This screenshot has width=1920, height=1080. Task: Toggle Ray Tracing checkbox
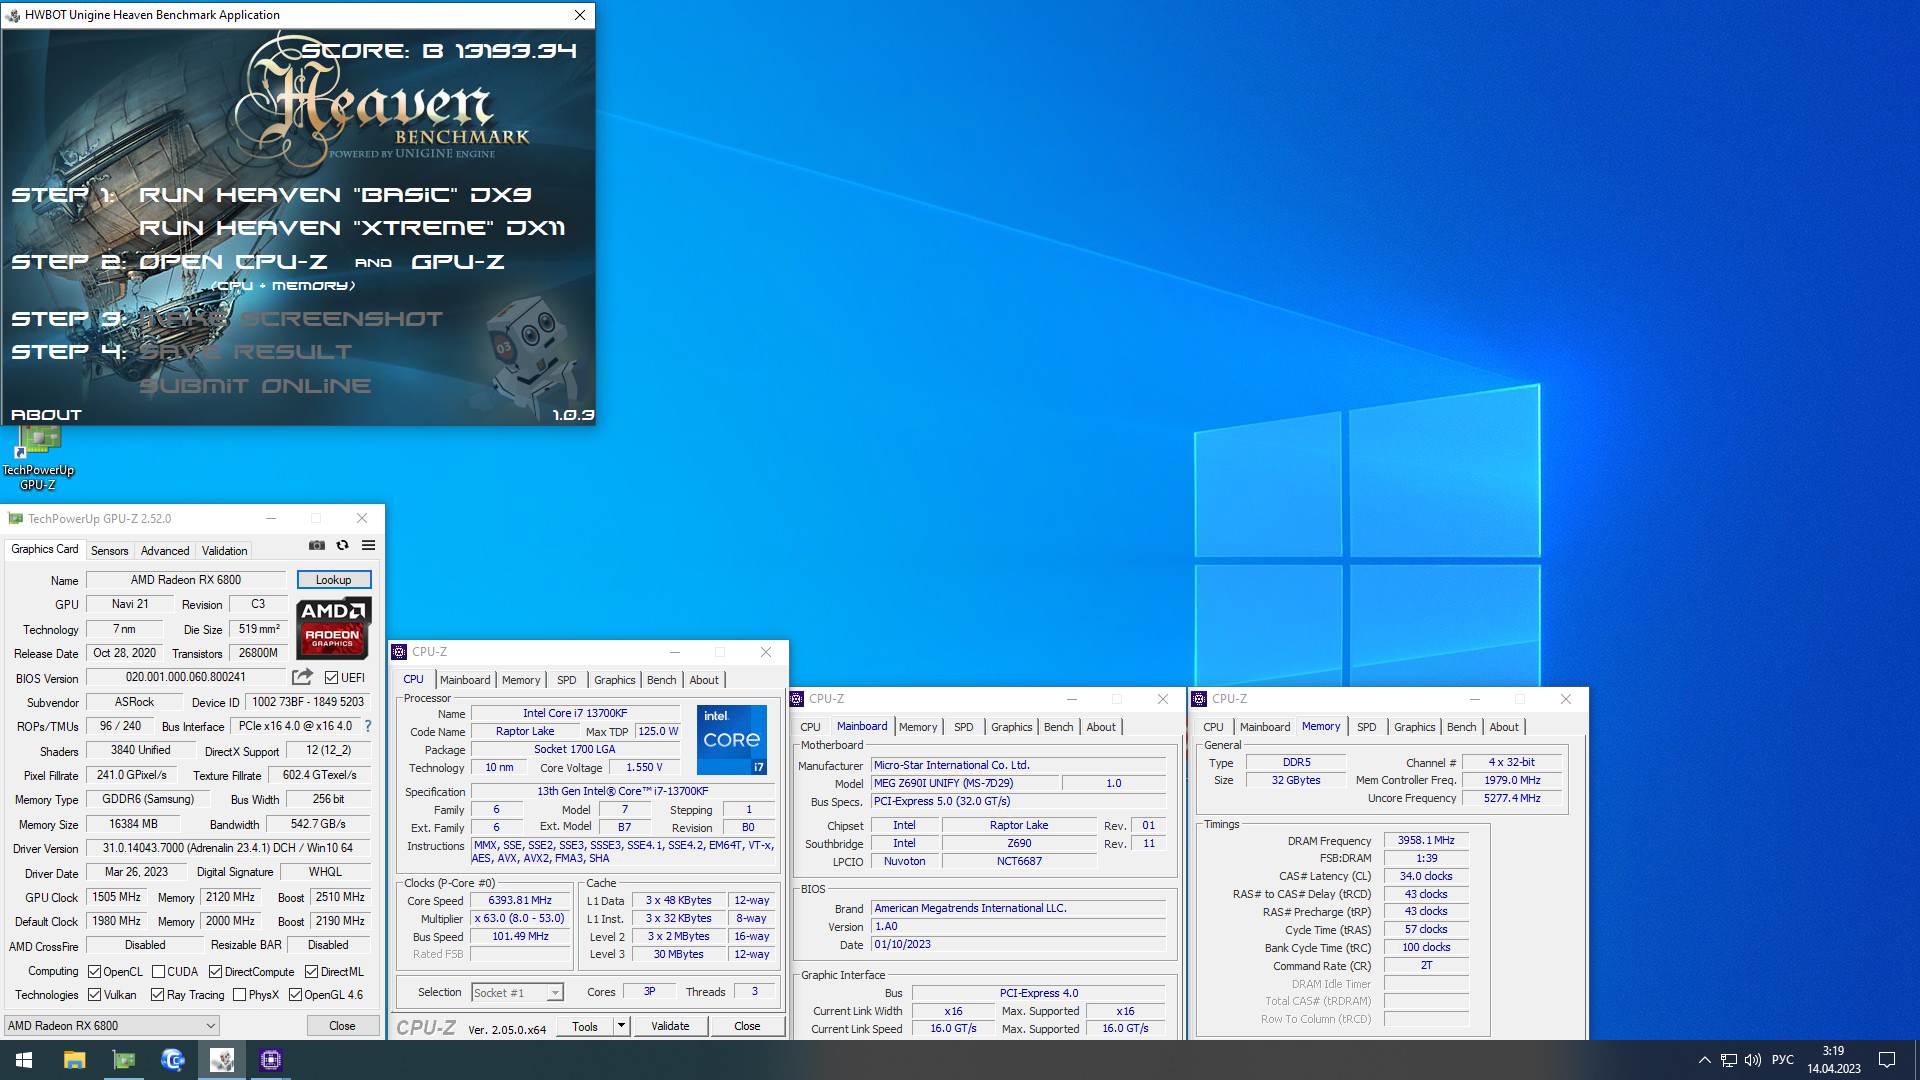(x=157, y=994)
